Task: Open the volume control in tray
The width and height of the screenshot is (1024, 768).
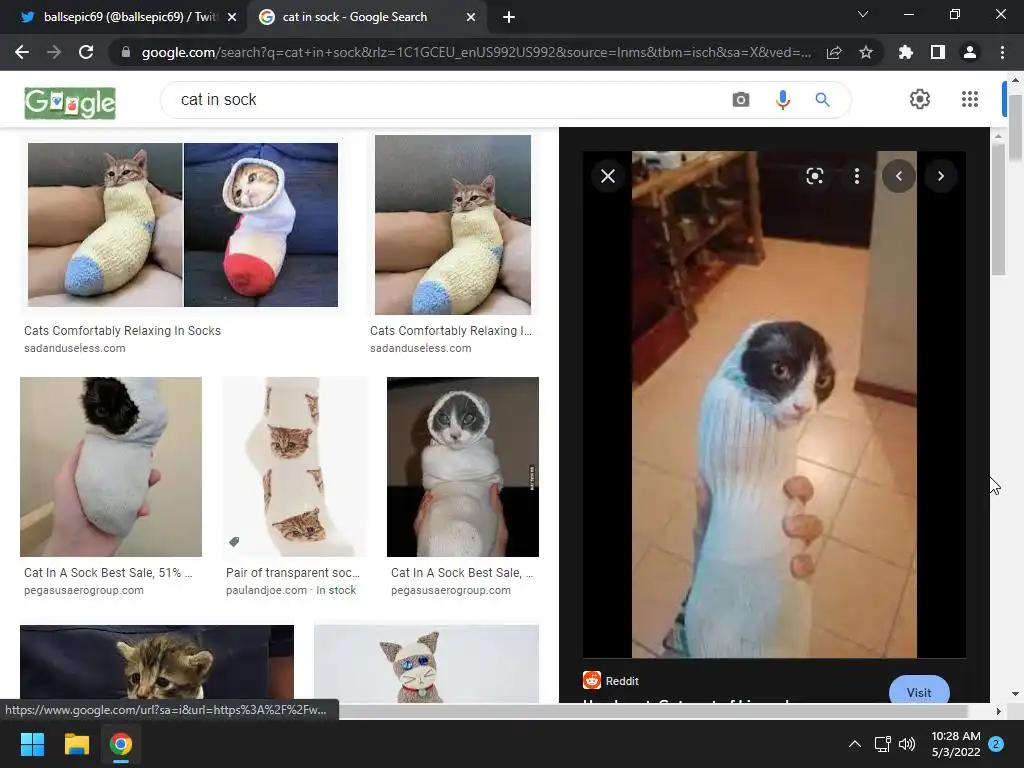Action: click(906, 744)
